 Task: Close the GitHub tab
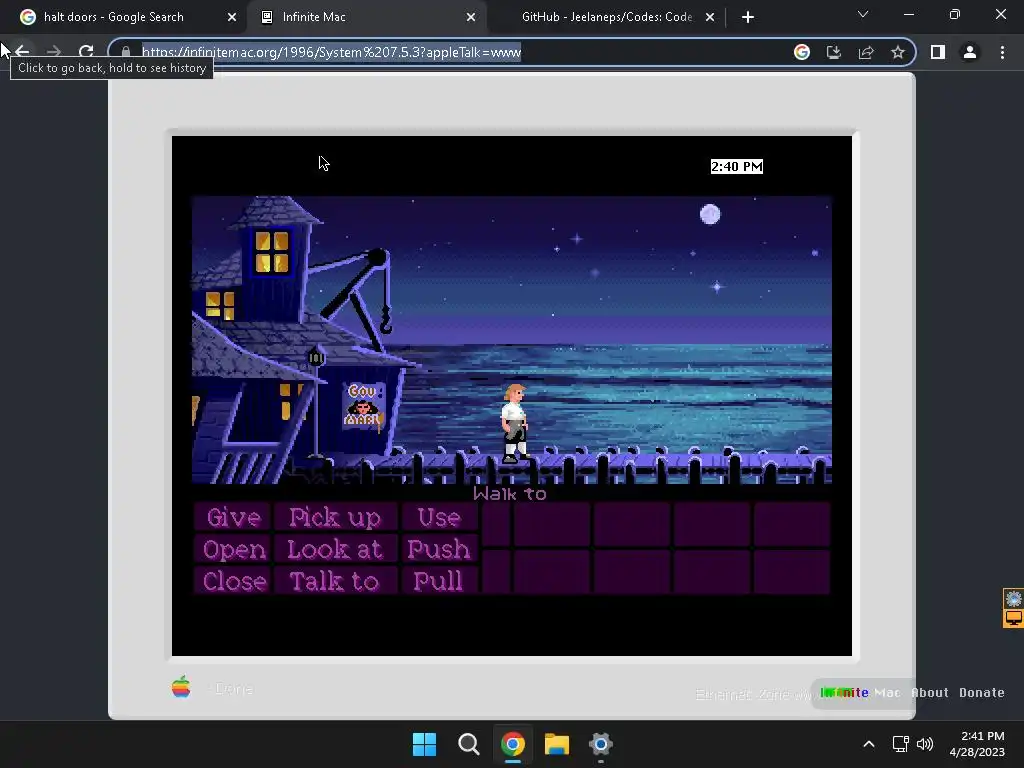tap(710, 17)
